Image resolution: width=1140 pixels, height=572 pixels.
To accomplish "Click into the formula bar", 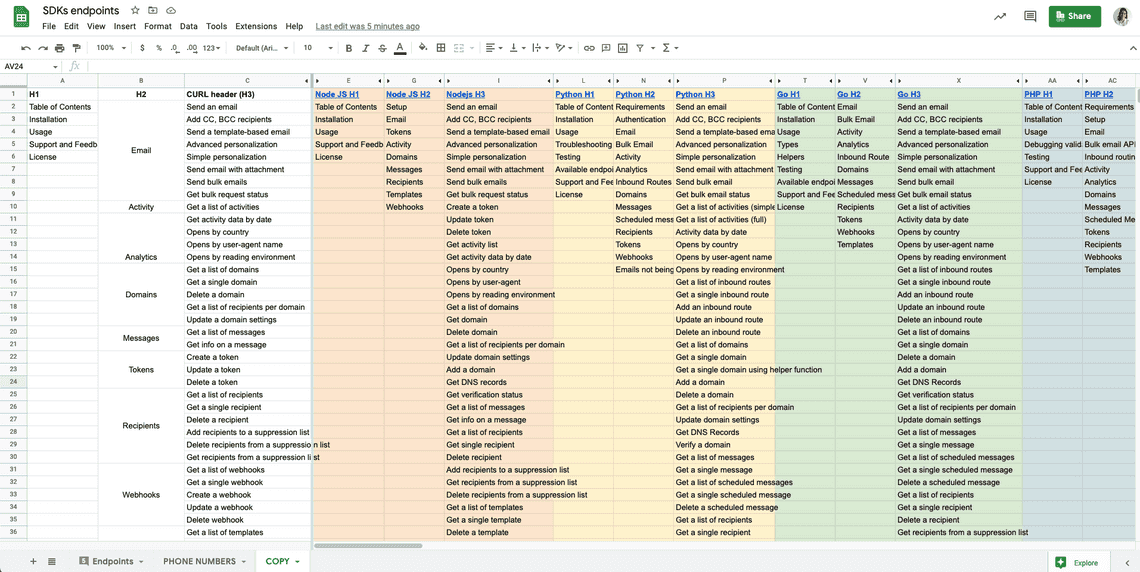I will 611,66.
